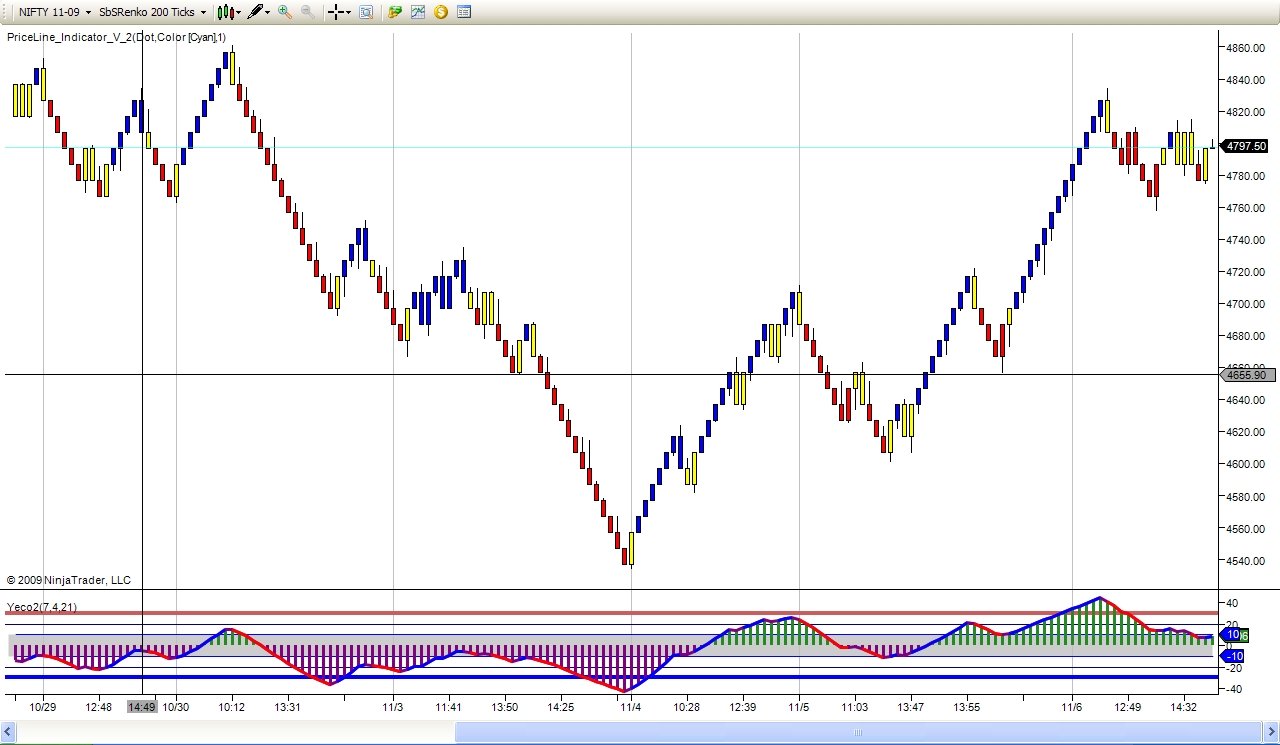Viewport: 1280px width, 745px height.
Task: Click the 4780.00 price axis label
Action: [1245, 176]
